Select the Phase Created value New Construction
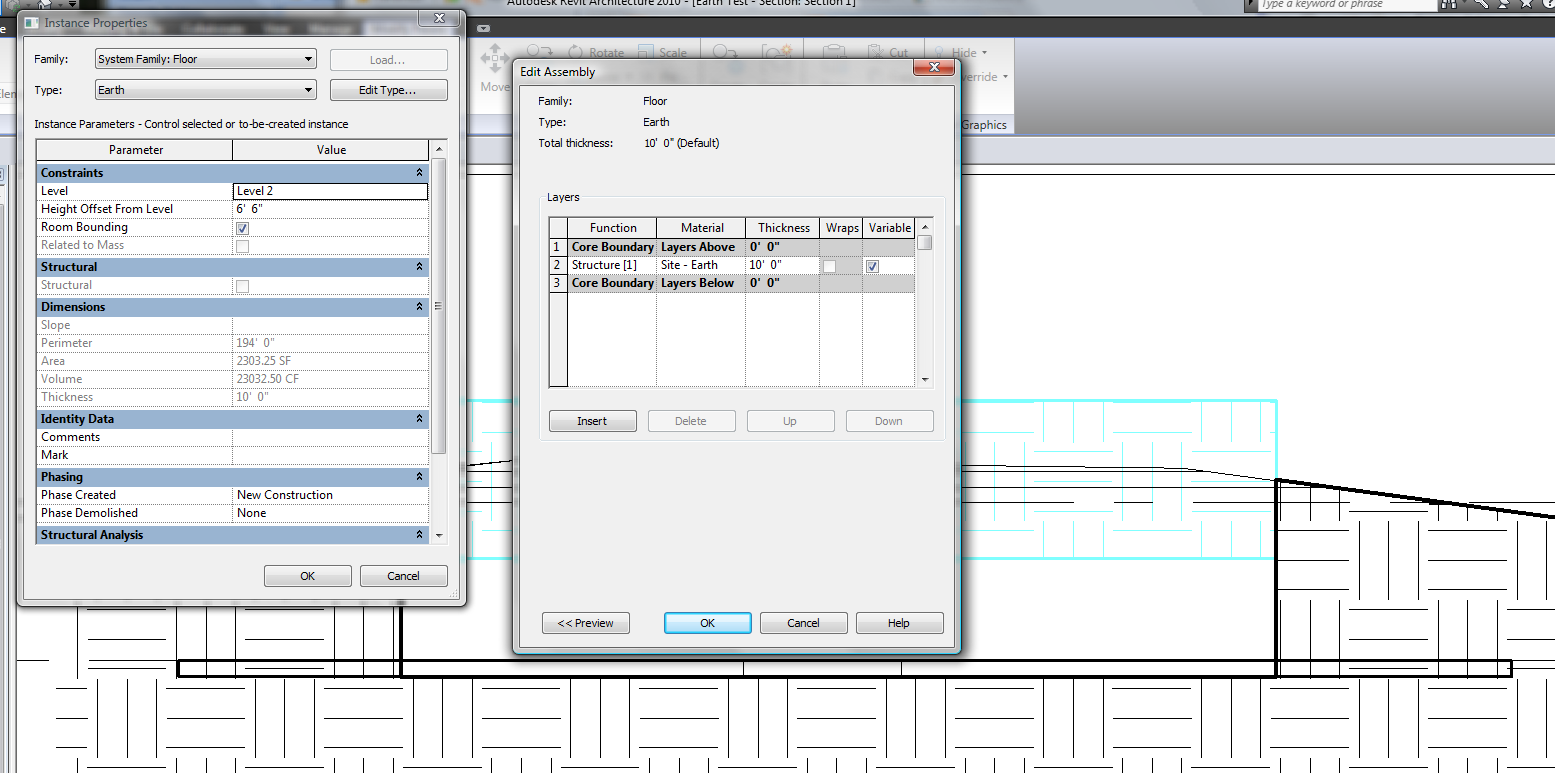Image resolution: width=1555 pixels, height=773 pixels. [330, 495]
